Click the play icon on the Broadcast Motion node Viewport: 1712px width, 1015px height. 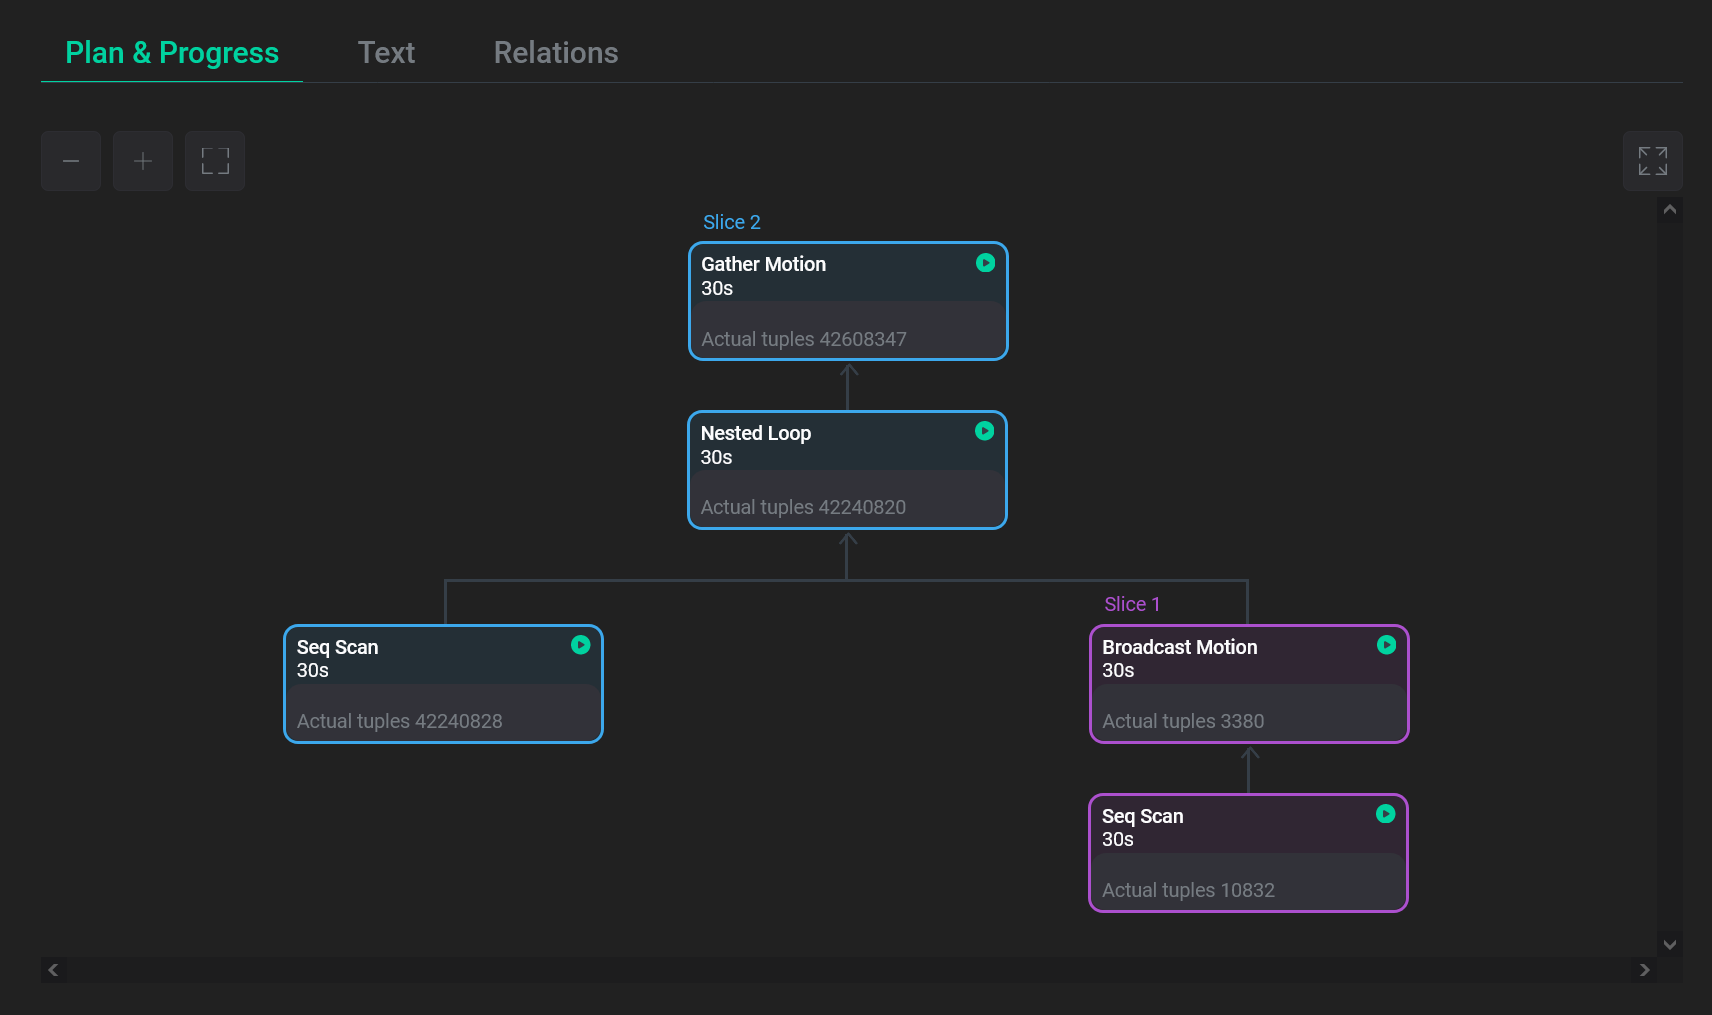tap(1386, 645)
